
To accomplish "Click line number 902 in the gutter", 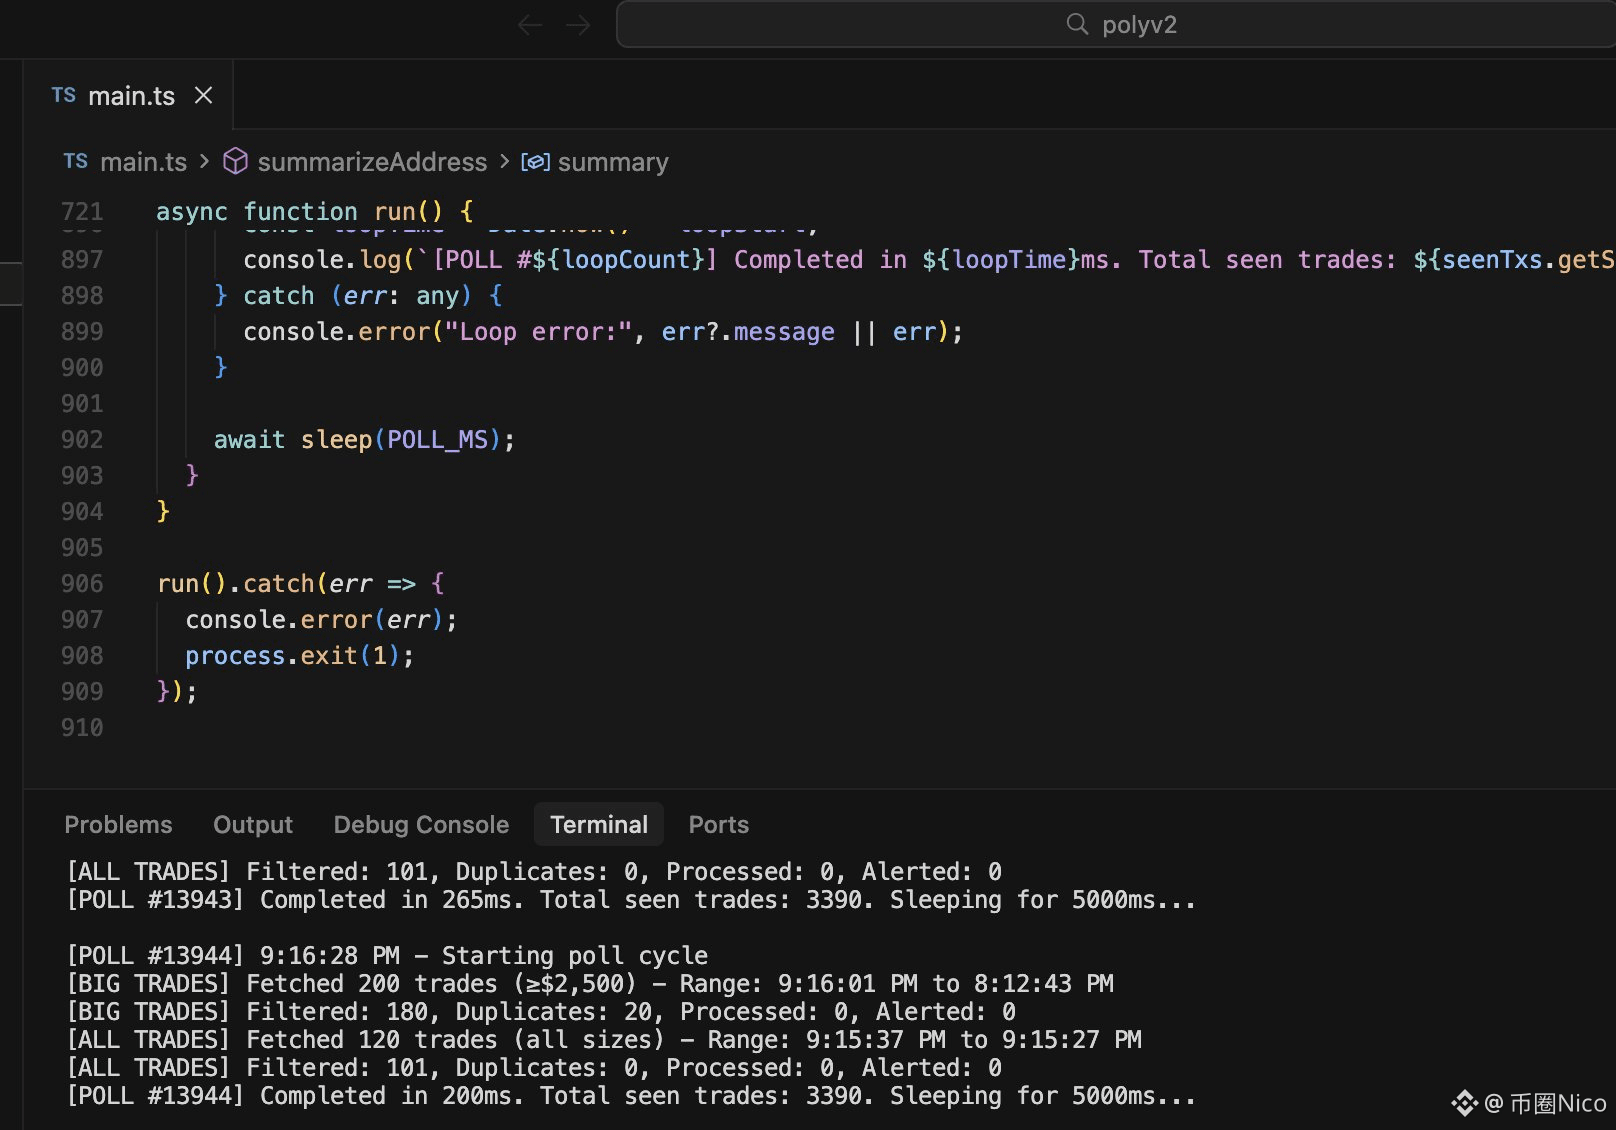I will pos(82,440).
